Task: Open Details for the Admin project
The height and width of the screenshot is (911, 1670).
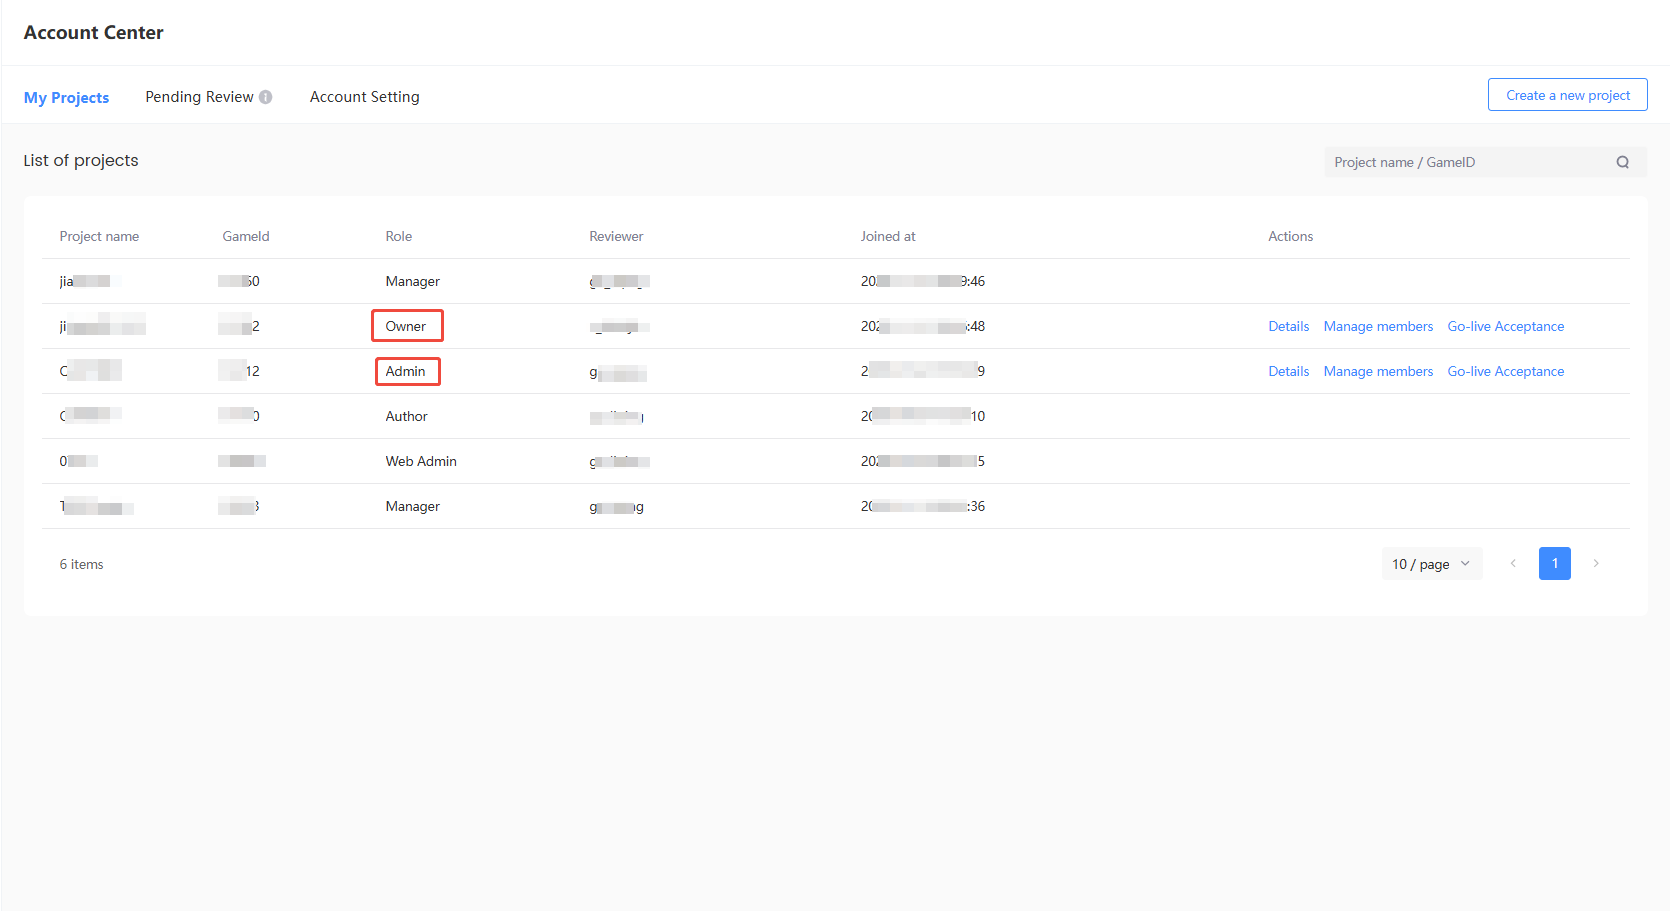Action: pyautogui.click(x=1288, y=371)
